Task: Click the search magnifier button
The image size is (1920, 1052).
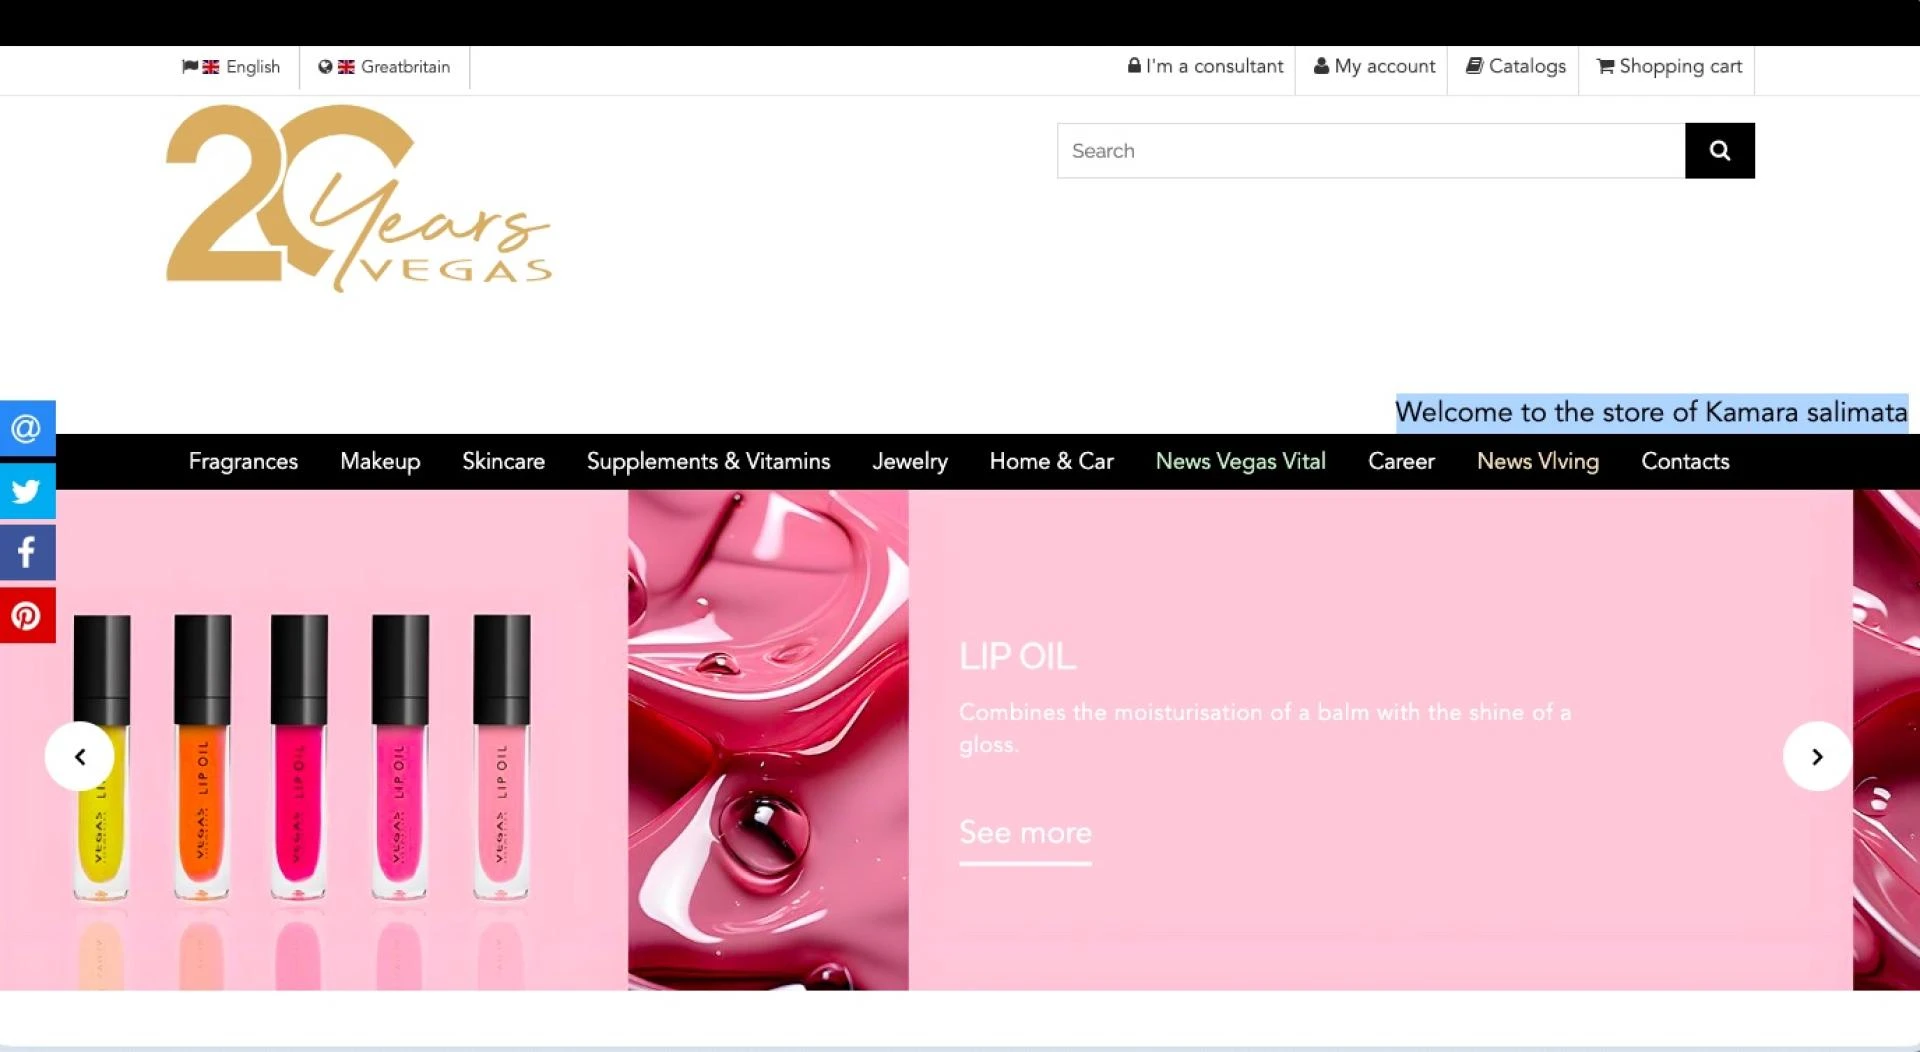Action: click(x=1719, y=151)
